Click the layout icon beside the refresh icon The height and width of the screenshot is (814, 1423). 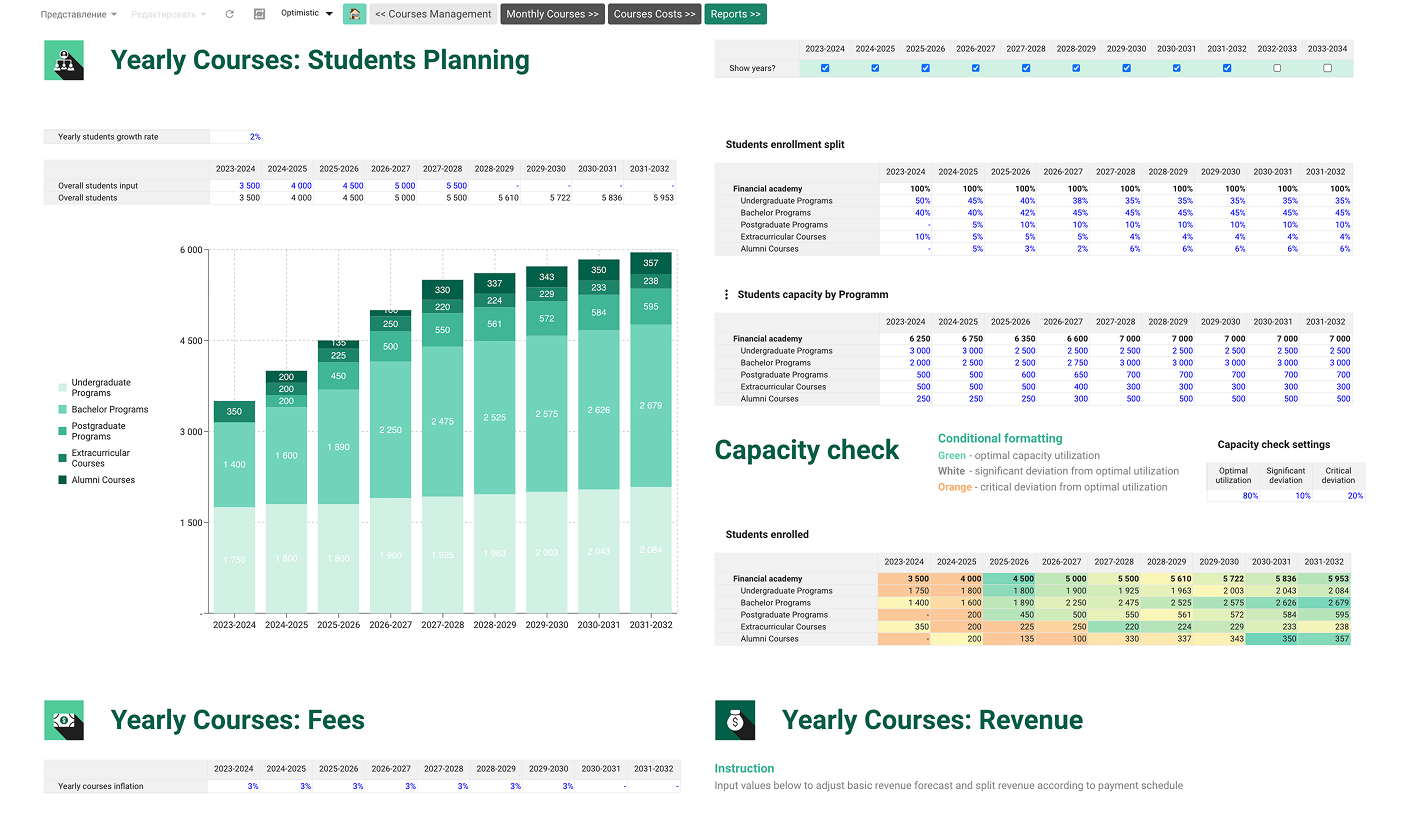click(259, 14)
